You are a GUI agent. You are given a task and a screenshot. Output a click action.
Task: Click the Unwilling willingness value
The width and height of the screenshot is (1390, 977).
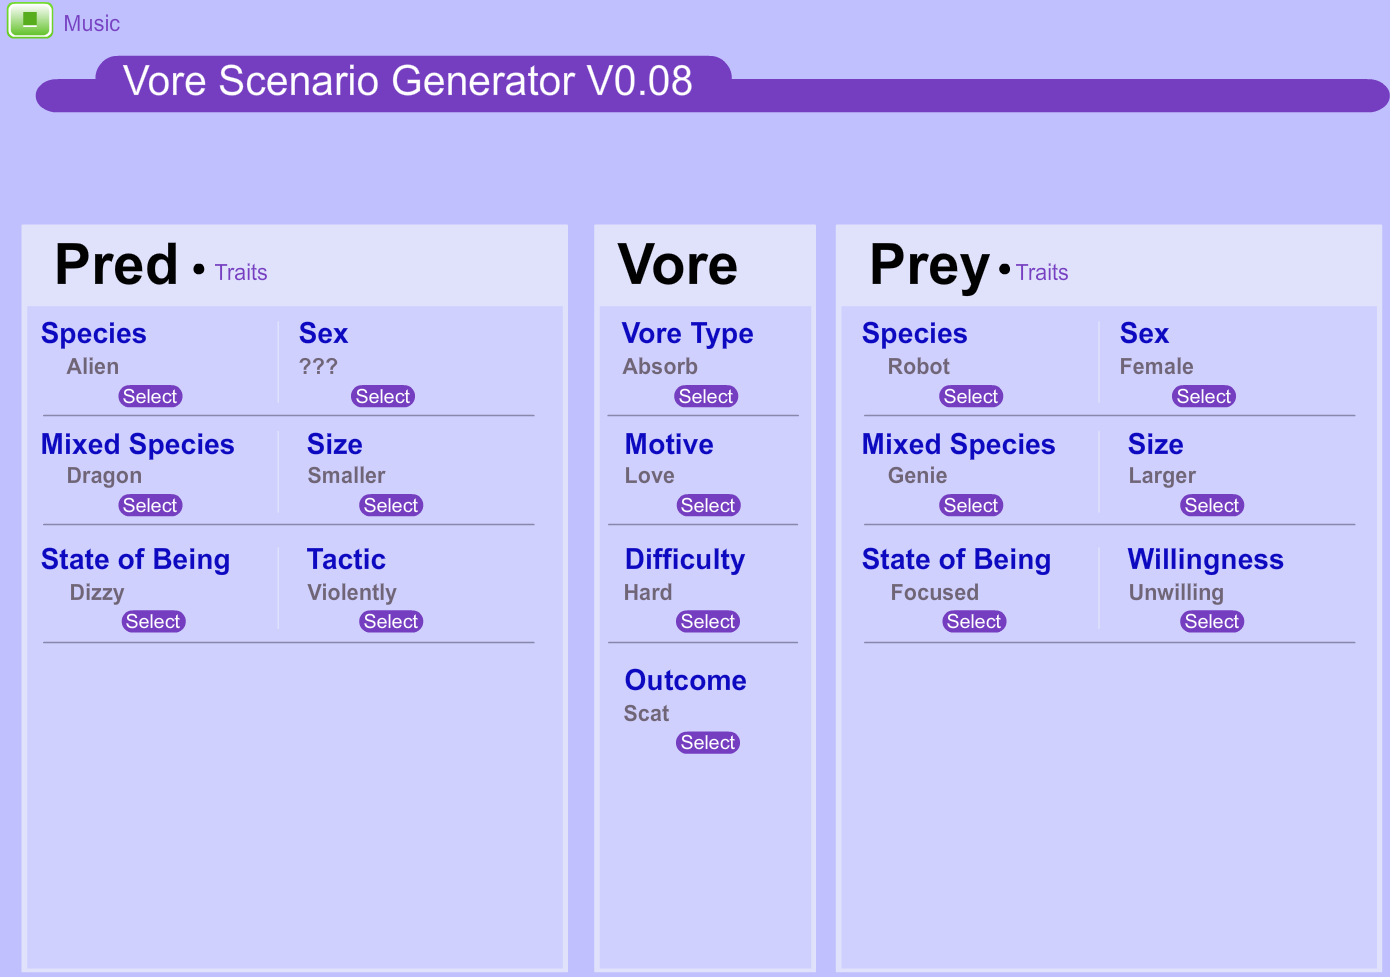1176,593
